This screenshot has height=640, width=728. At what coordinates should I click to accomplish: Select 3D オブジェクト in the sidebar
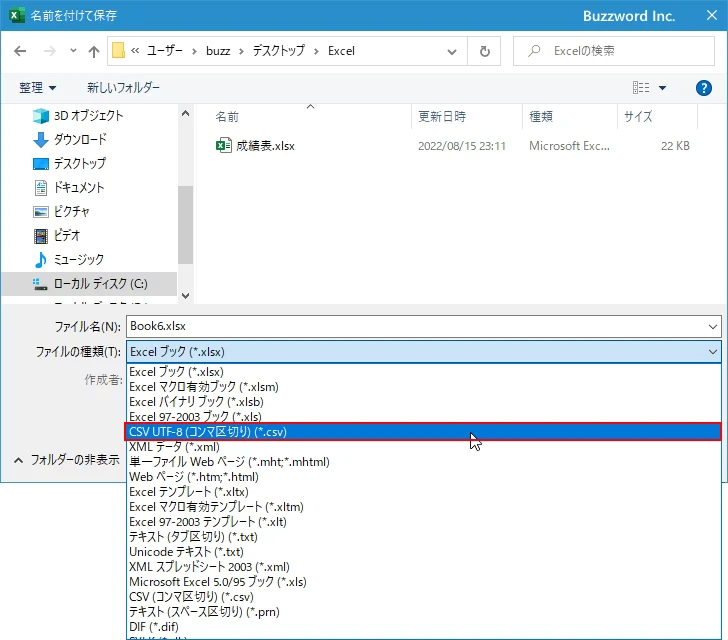88,116
